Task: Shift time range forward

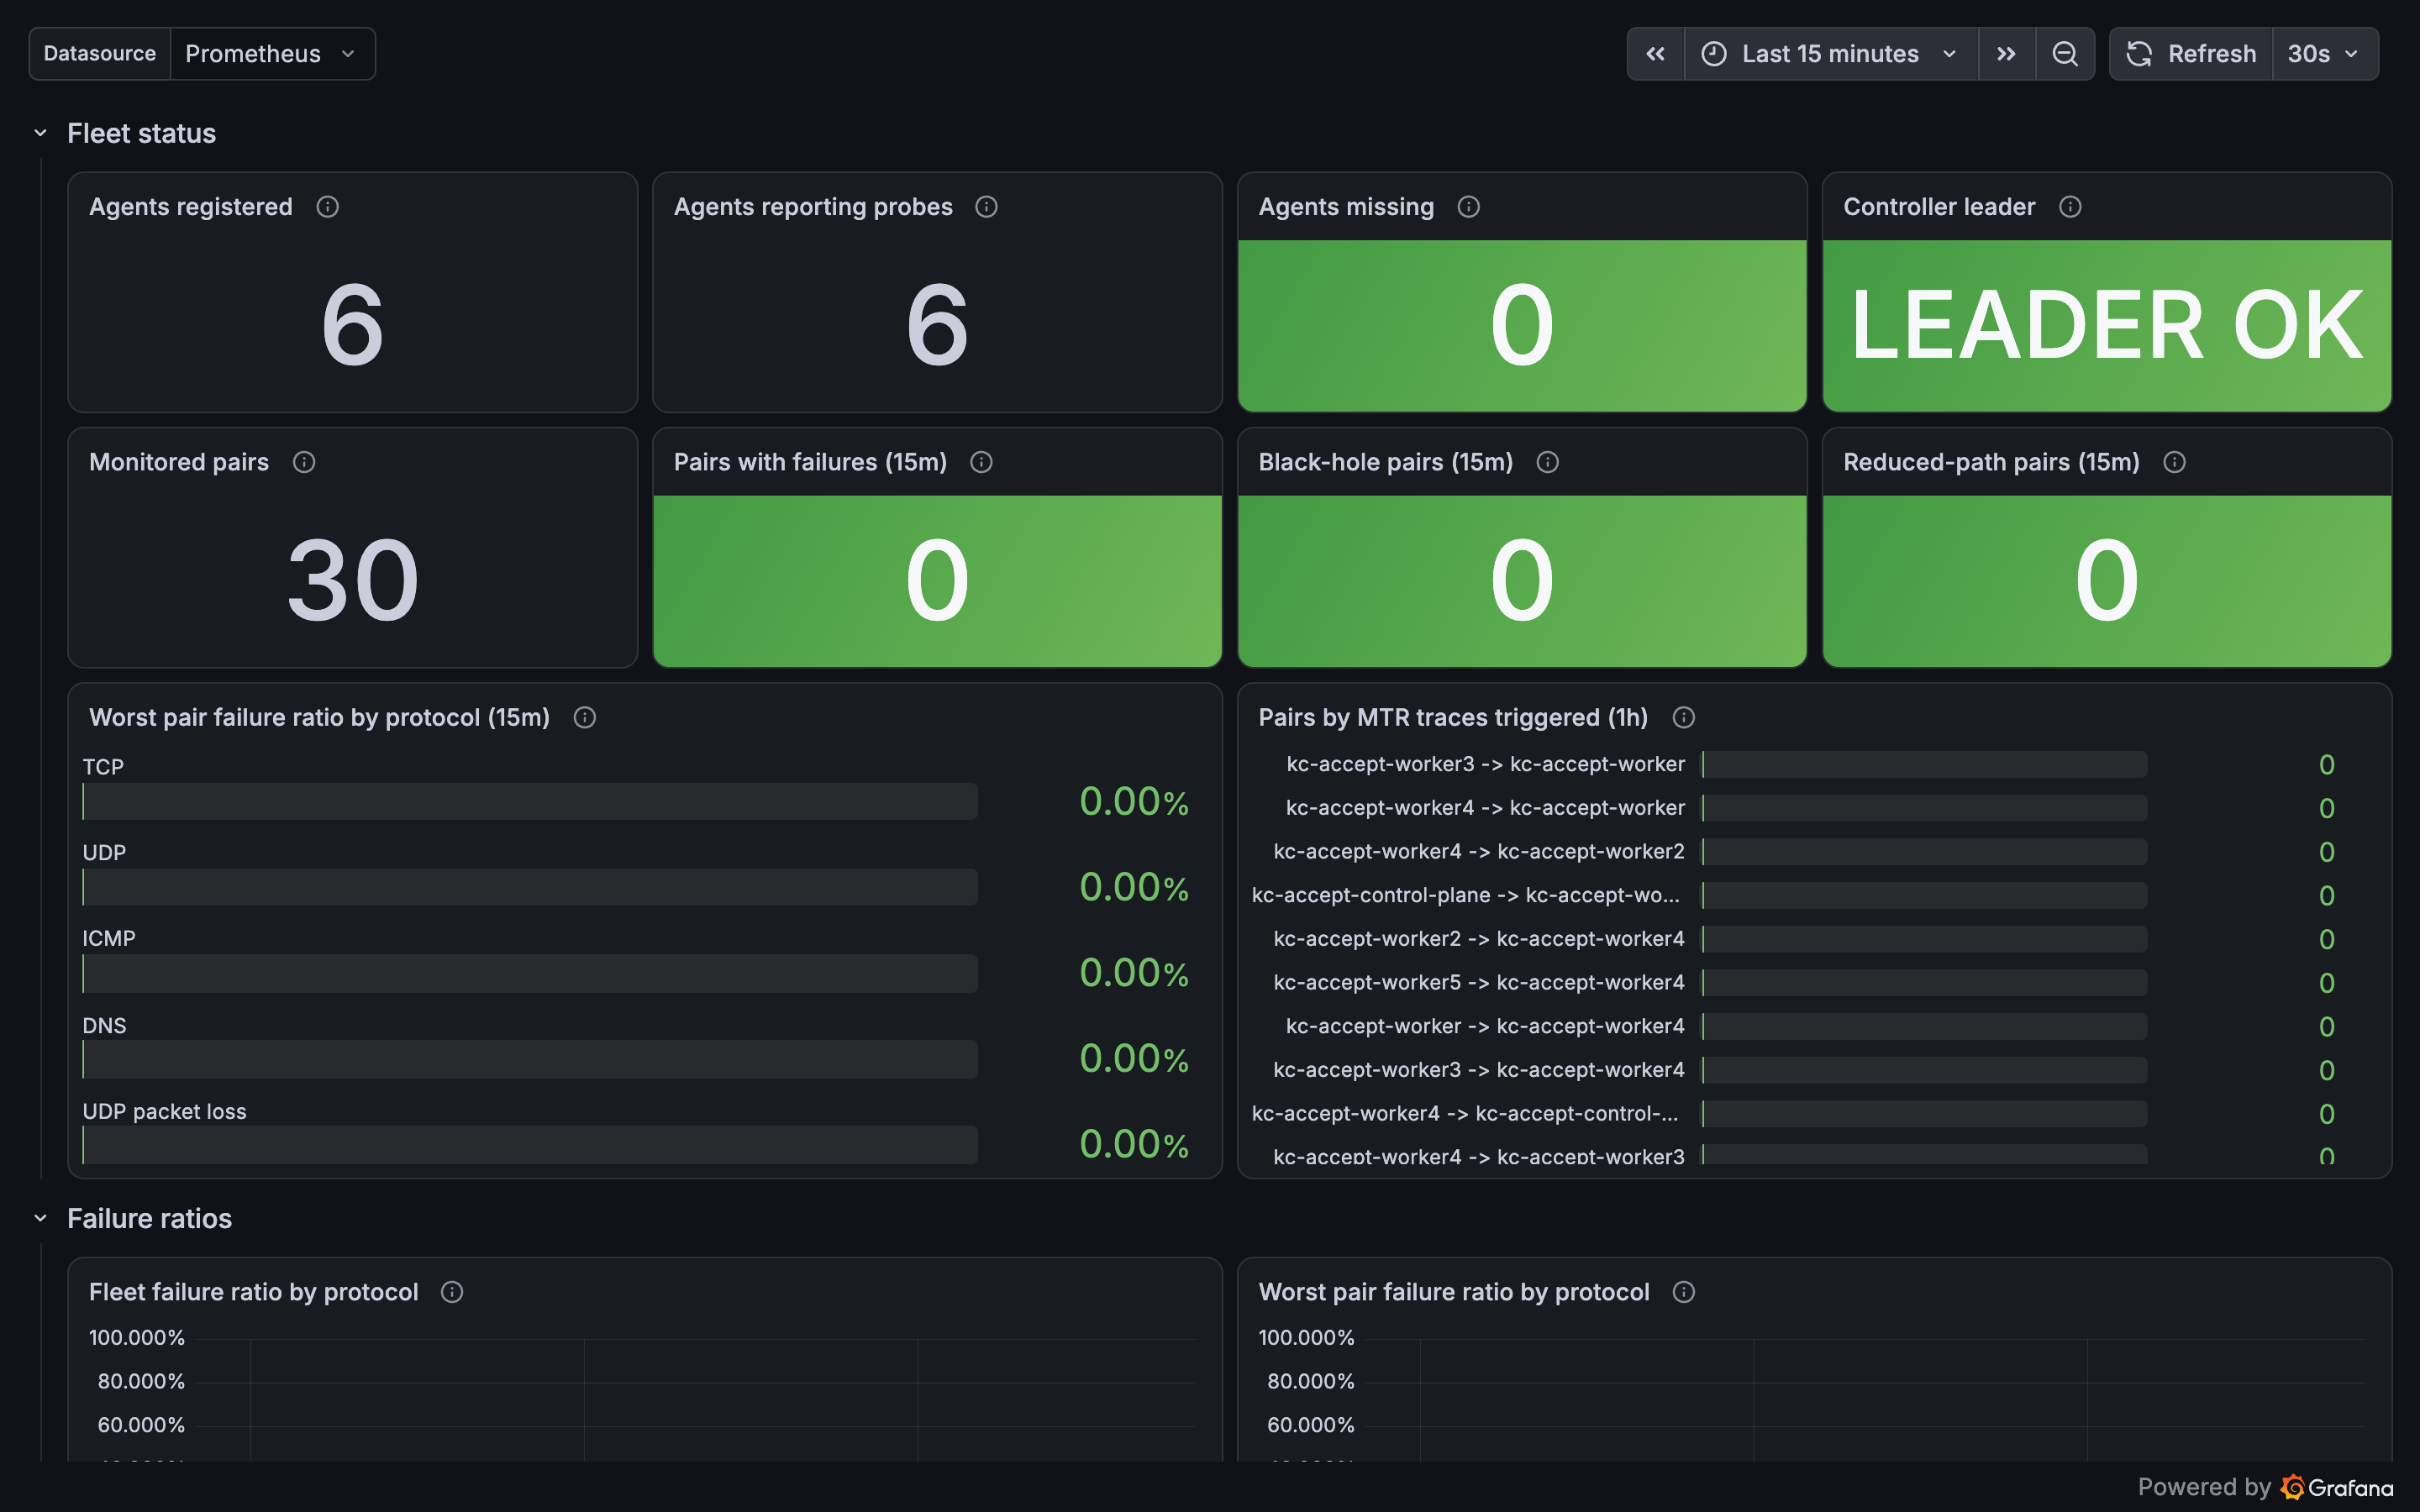Action: coord(2006,54)
